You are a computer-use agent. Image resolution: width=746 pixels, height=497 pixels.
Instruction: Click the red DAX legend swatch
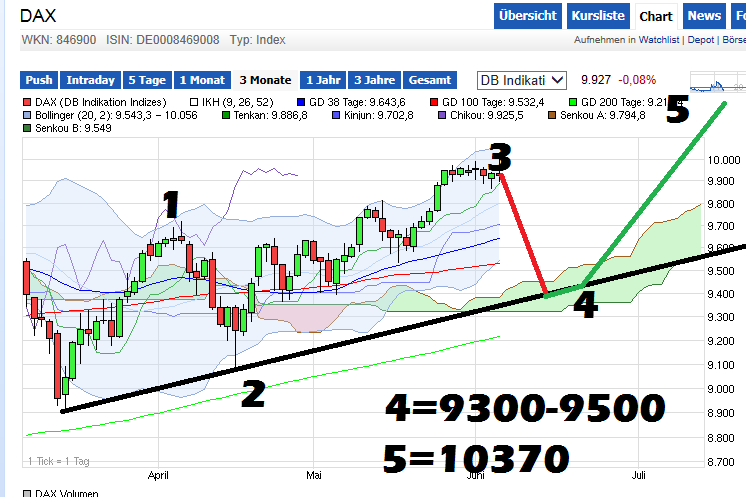coord(27,102)
